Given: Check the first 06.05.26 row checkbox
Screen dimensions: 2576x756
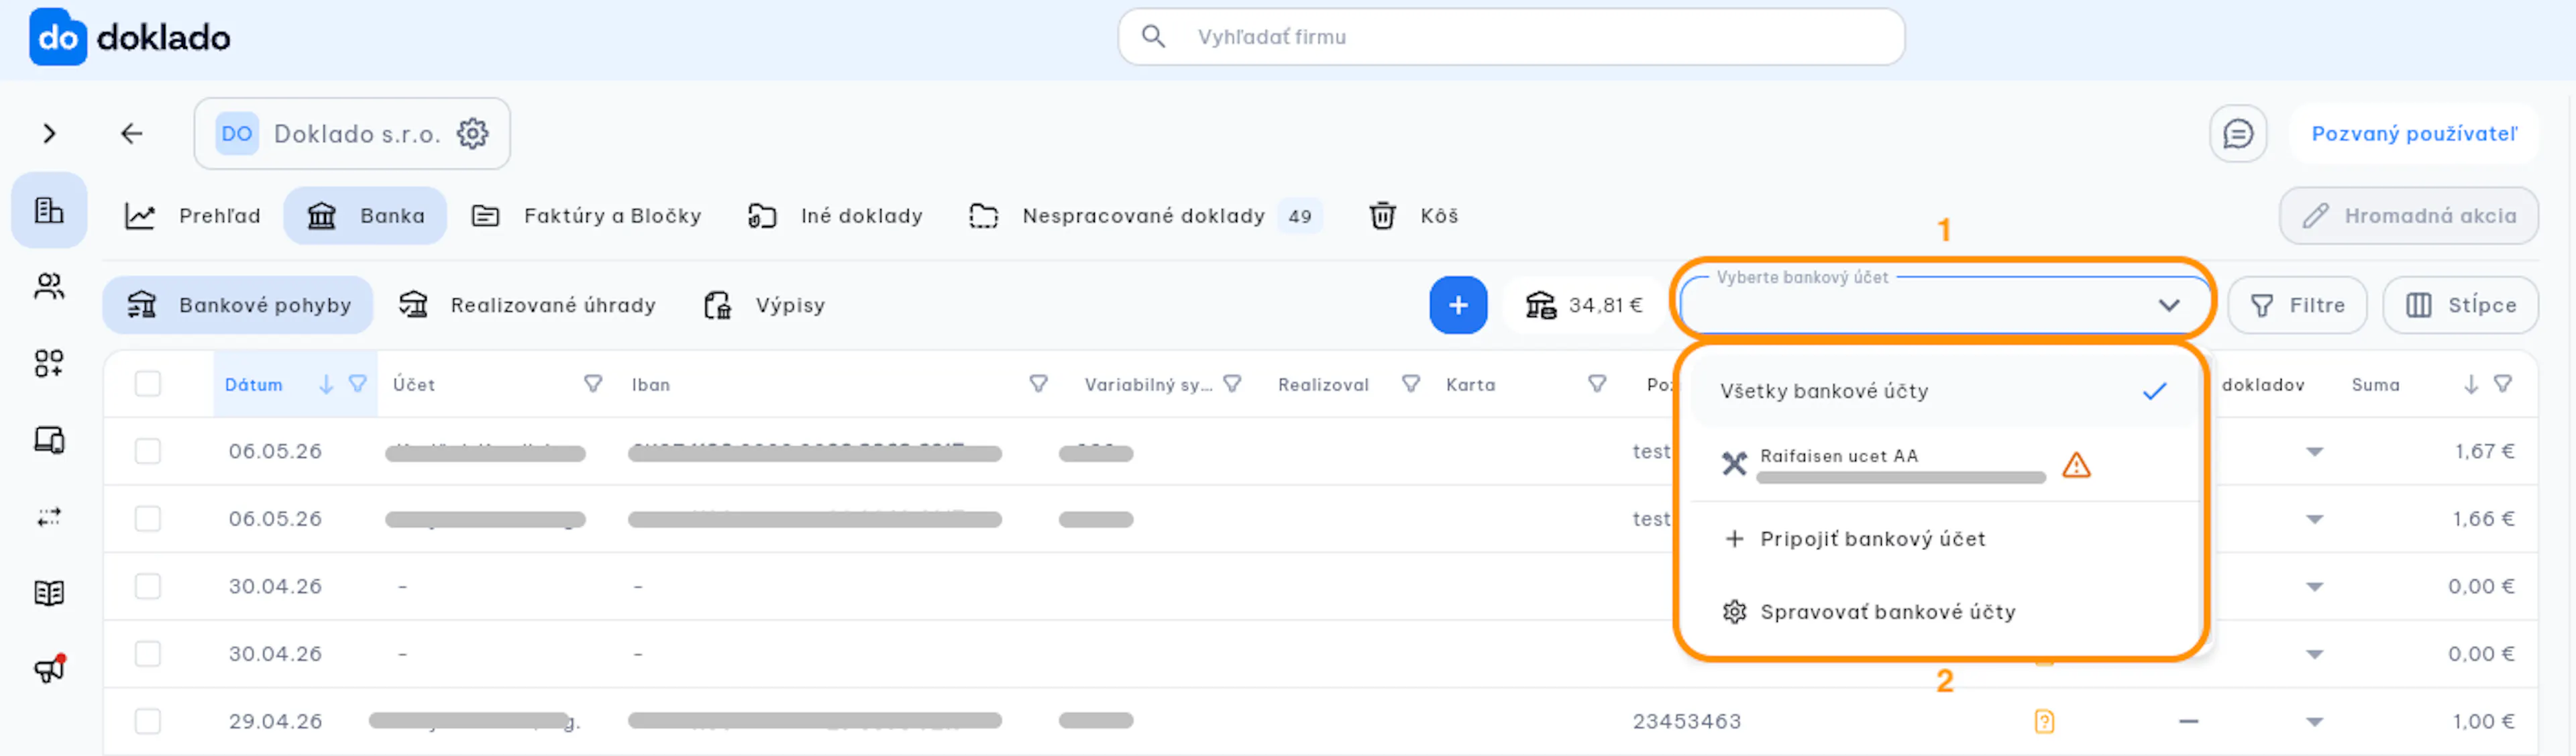Looking at the screenshot, I should coord(148,451).
